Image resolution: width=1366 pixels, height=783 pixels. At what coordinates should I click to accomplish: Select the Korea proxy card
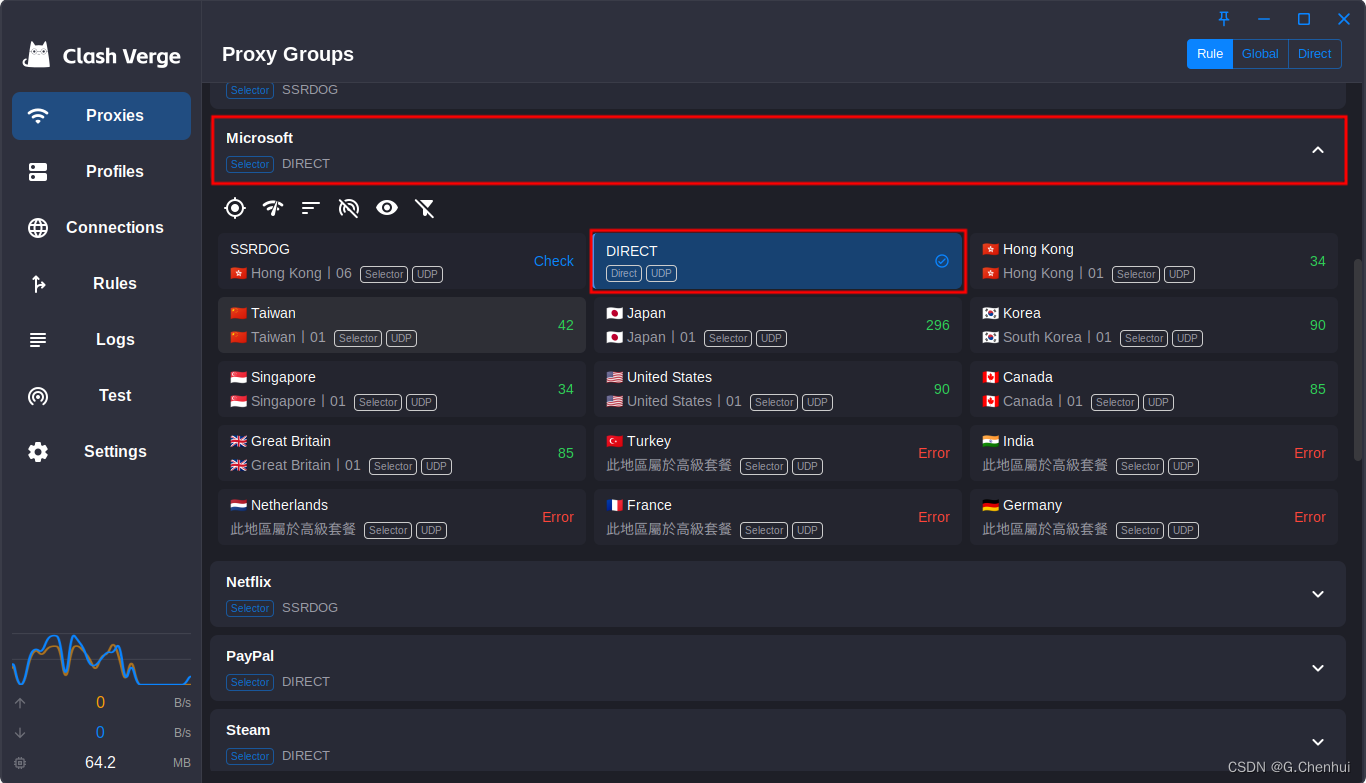click(x=1154, y=325)
